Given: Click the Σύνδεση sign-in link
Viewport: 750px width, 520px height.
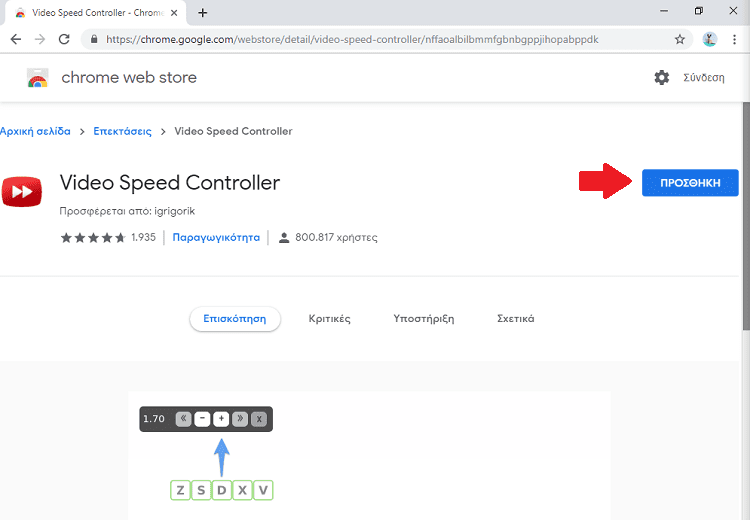Looking at the screenshot, I should click(704, 77).
